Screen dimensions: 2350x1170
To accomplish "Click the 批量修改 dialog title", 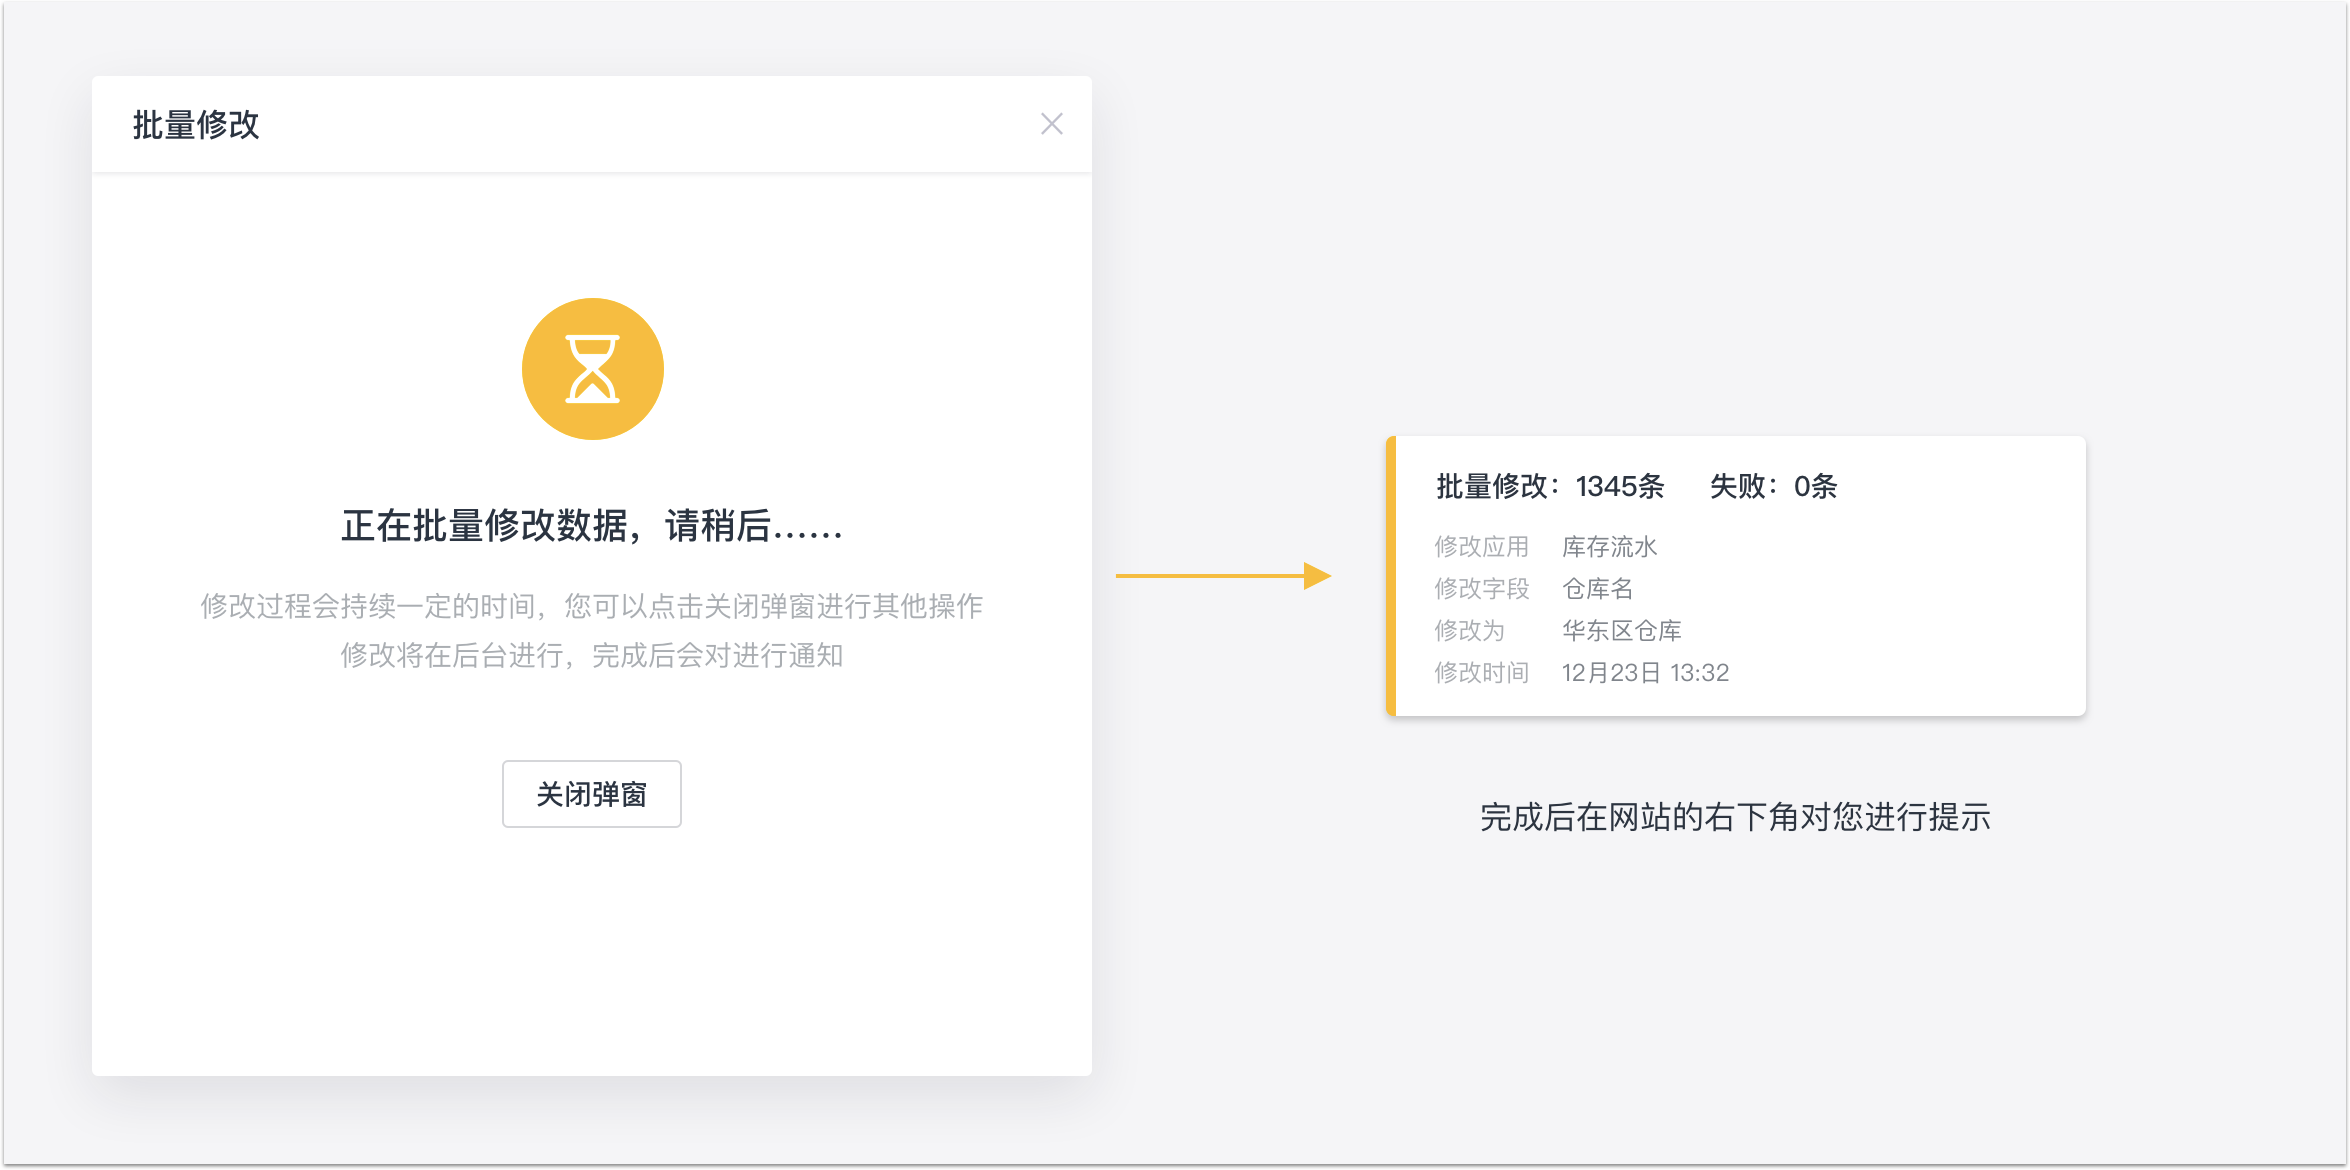I will point(196,125).
